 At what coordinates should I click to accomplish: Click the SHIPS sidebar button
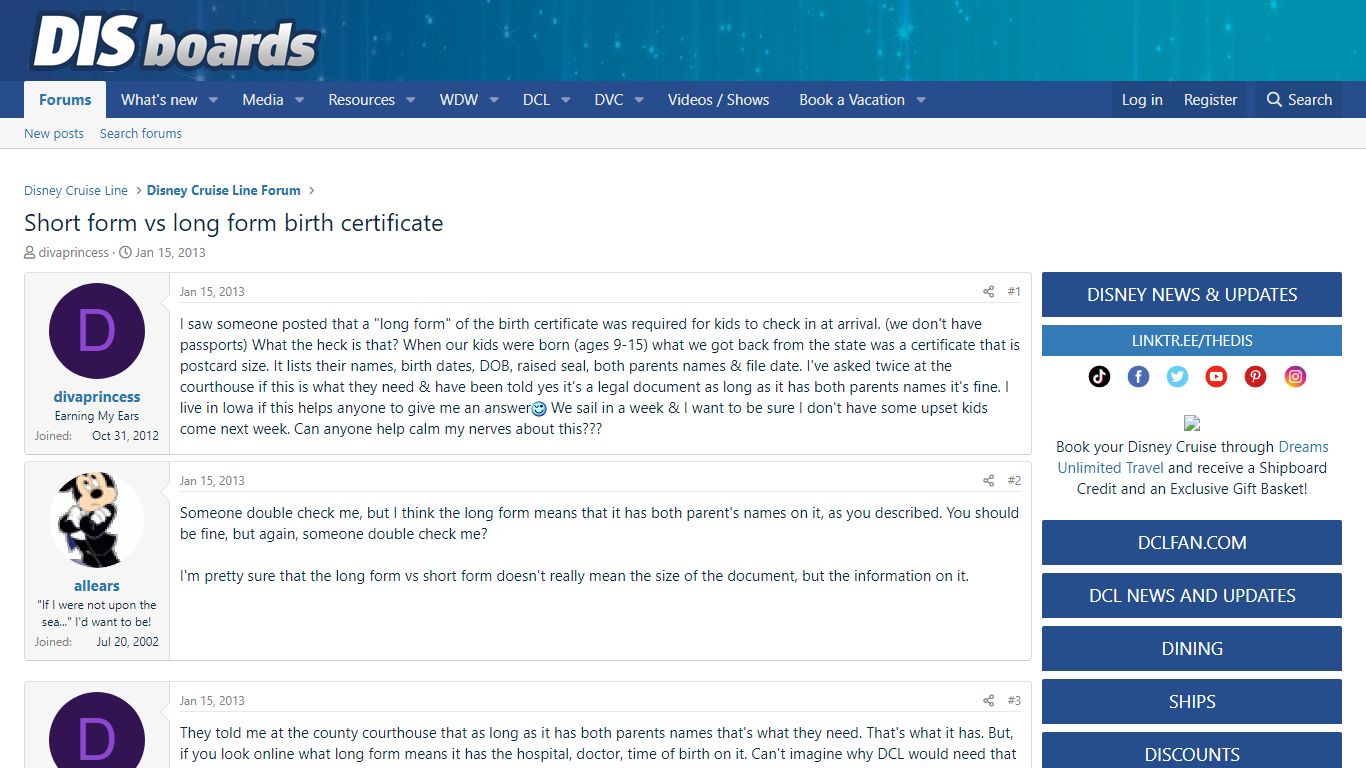point(1192,702)
